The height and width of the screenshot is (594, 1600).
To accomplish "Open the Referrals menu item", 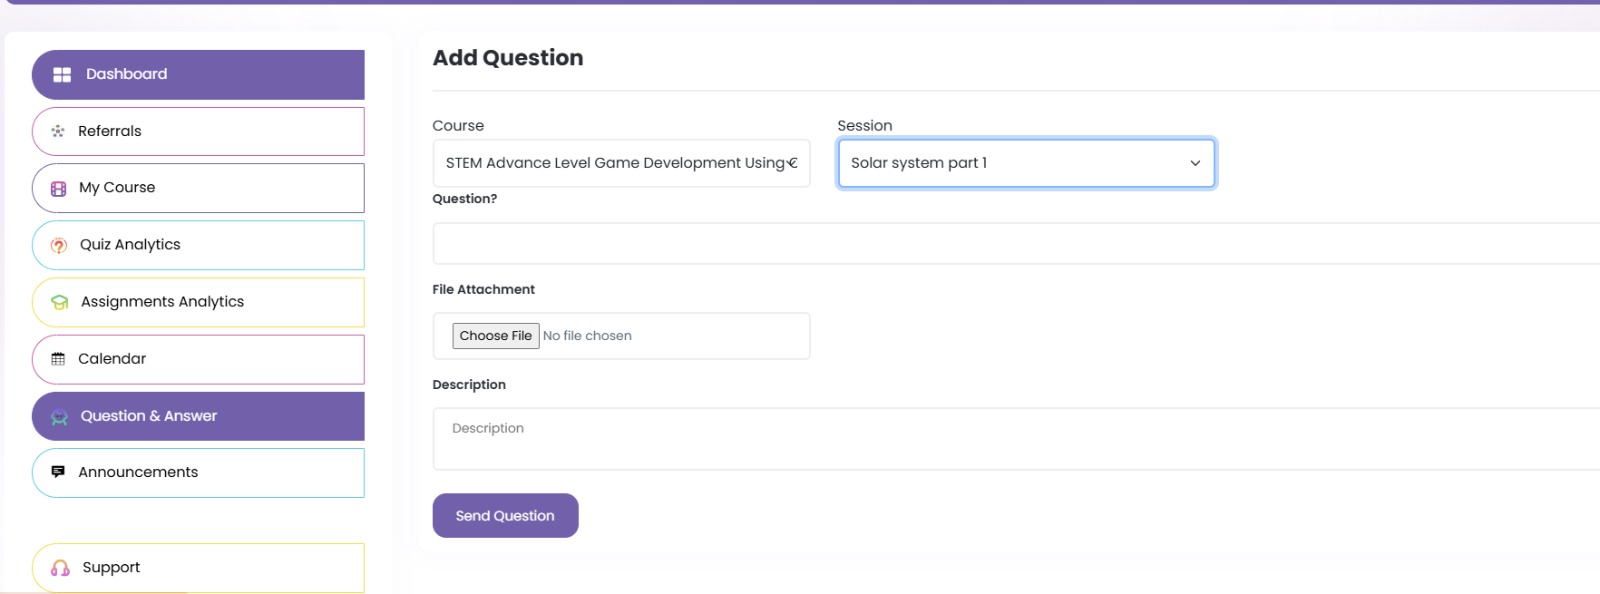I will 110,131.
